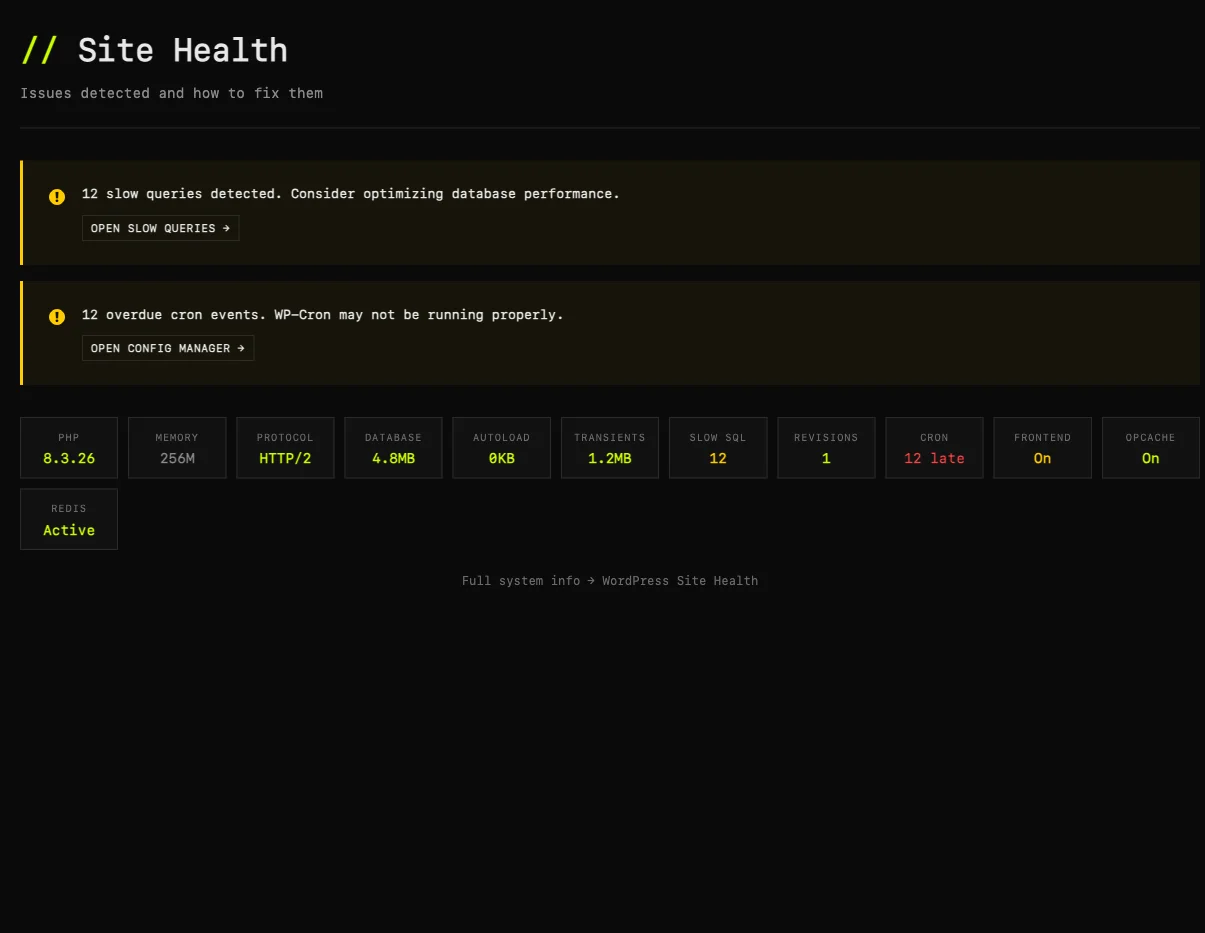Open Config Manager from the cron alert

(167, 348)
